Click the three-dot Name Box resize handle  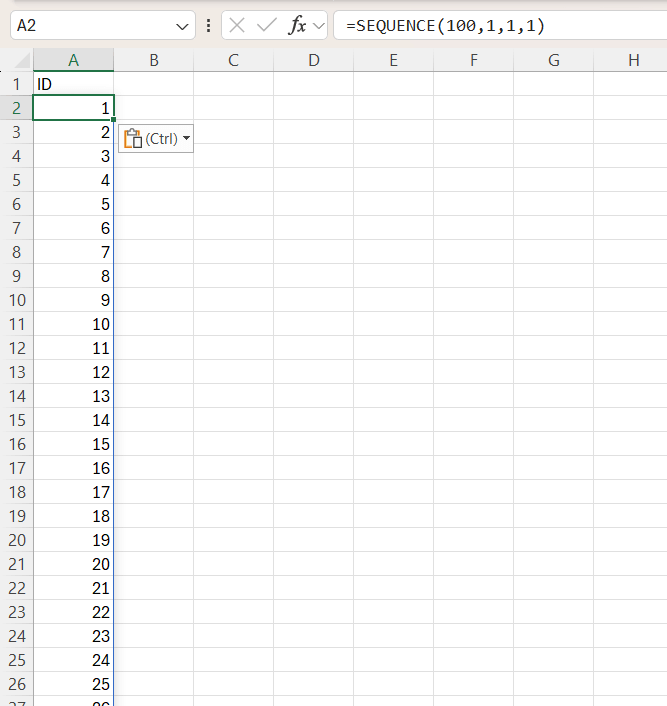208,26
